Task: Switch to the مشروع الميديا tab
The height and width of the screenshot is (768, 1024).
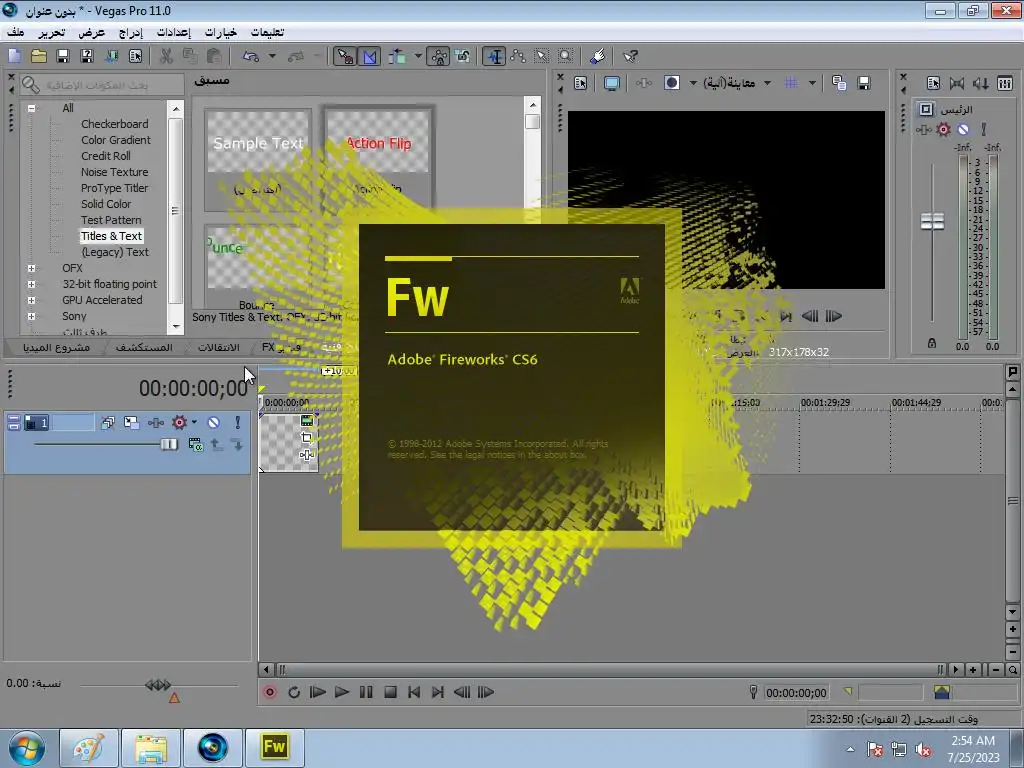Action: [x=56, y=347]
